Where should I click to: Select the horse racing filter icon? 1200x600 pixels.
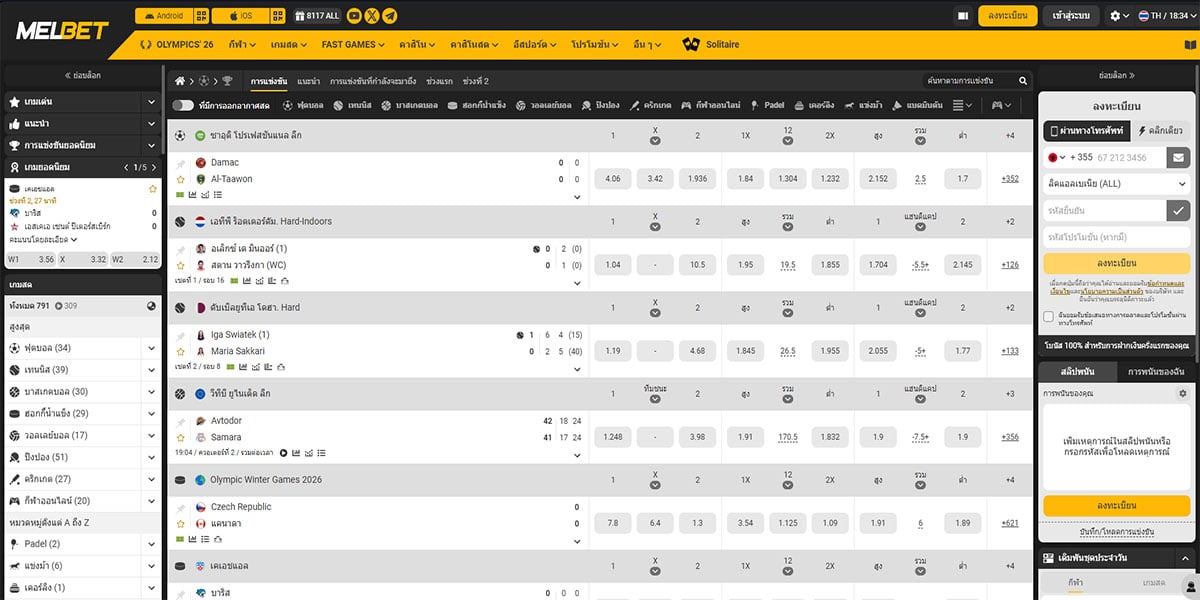tap(848, 105)
